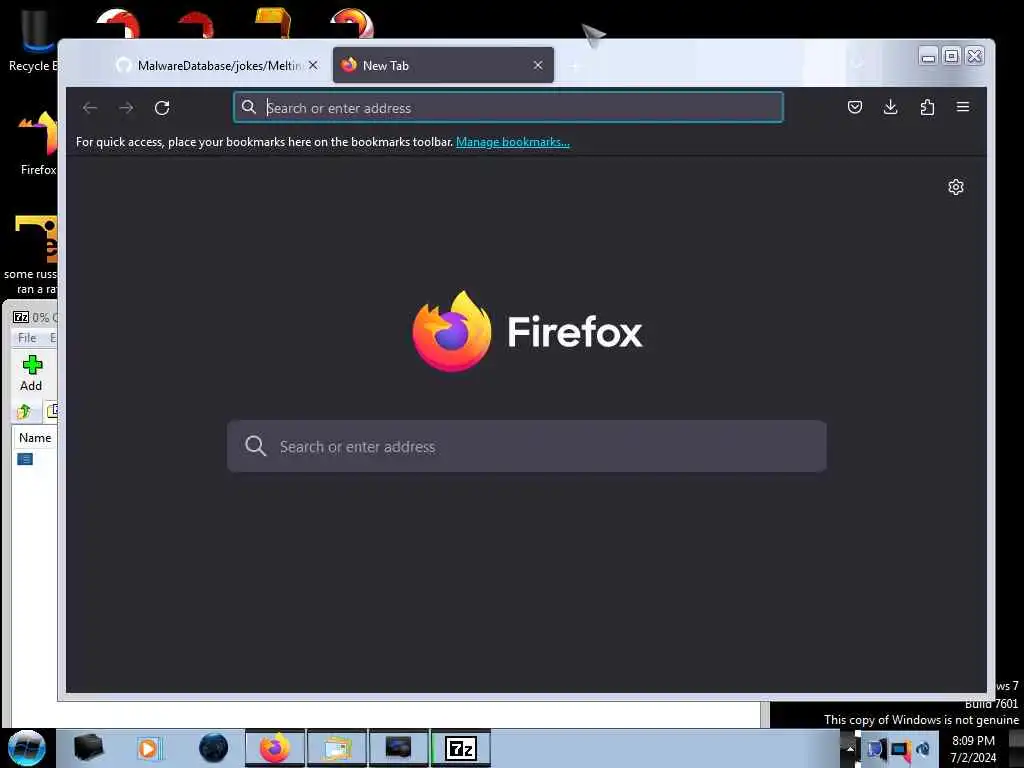This screenshot has height=768, width=1024.
Task: Focus the top Search or enter address bar
Action: tap(508, 107)
